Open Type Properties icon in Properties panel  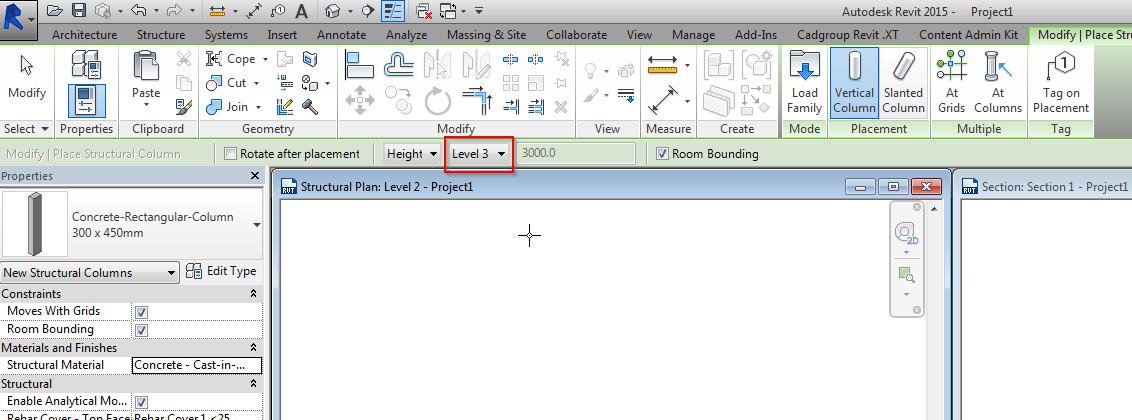click(x=87, y=65)
